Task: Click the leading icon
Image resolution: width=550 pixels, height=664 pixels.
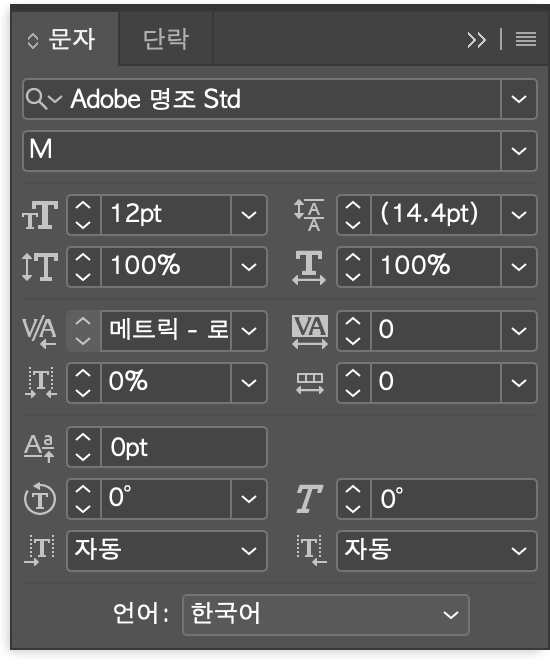Action: (x=309, y=215)
